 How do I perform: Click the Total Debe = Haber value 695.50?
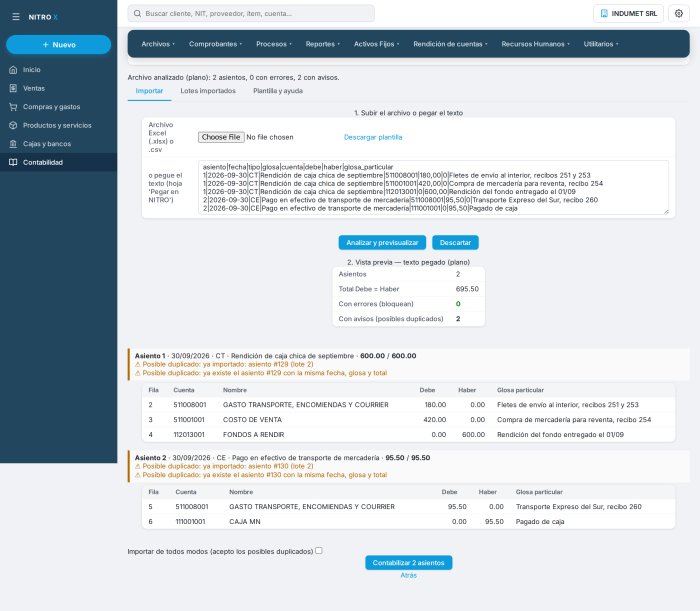pos(467,289)
